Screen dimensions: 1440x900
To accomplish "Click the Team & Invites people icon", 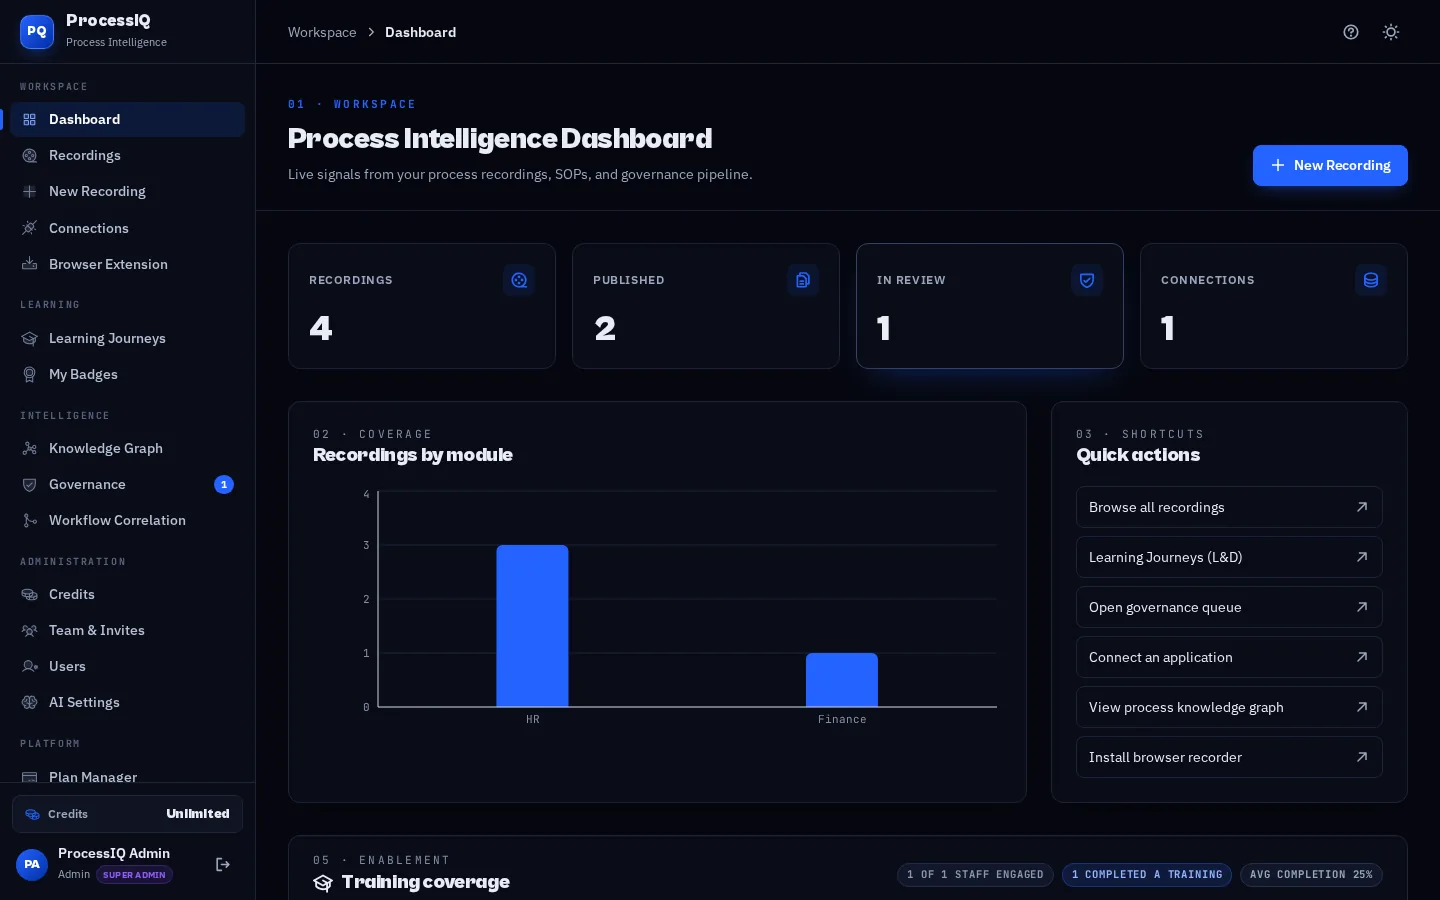I will [x=30, y=630].
